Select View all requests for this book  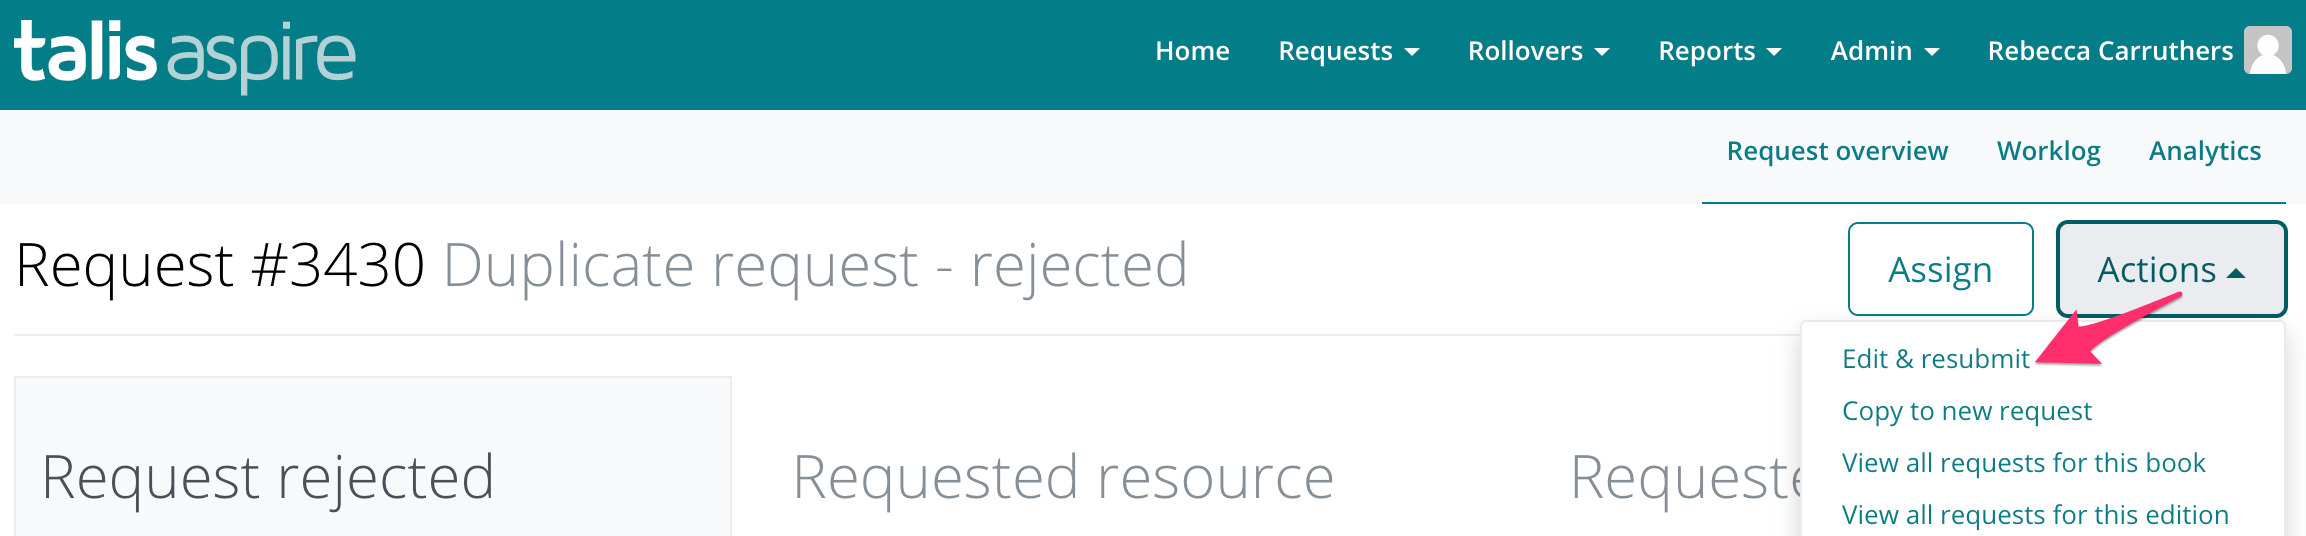pyautogui.click(x=2023, y=463)
